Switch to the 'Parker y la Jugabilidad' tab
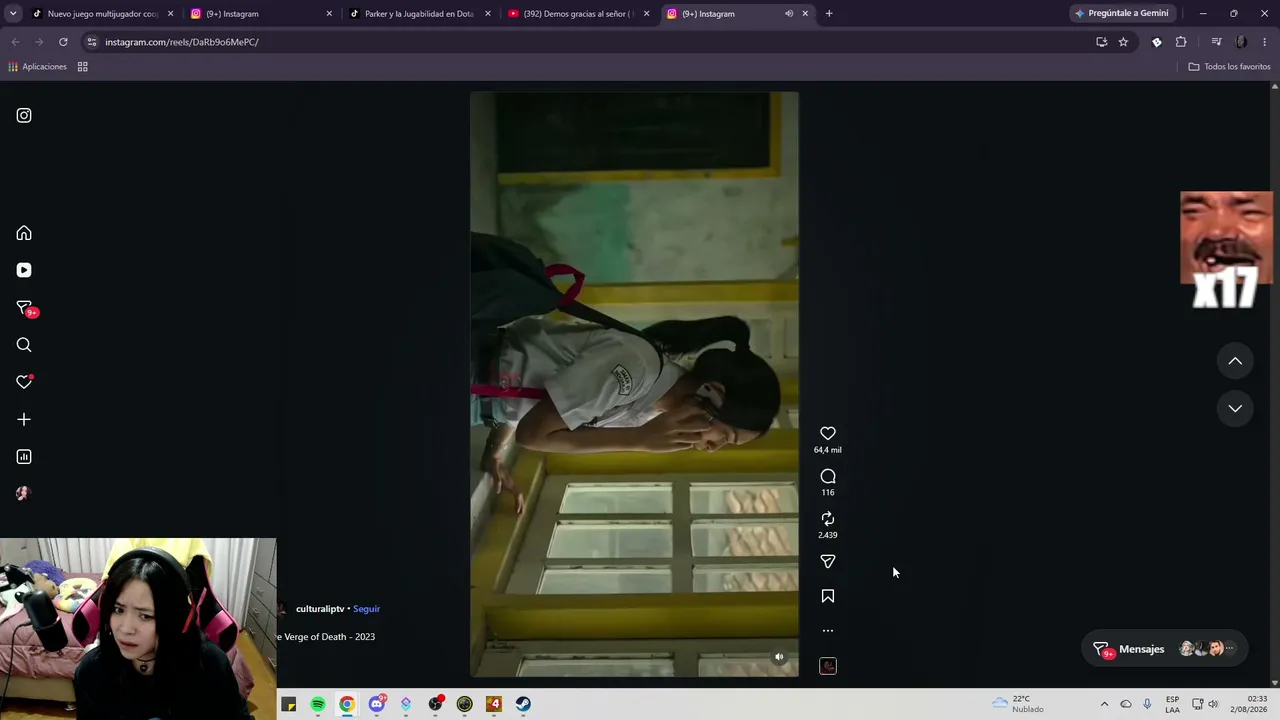 click(420, 14)
